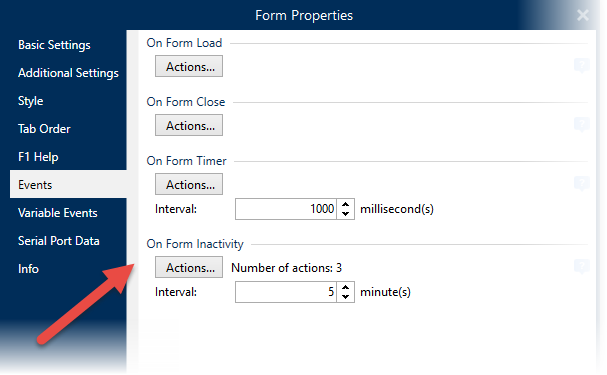The height and width of the screenshot is (375, 607).
Task: Decrease the timer interval milliseconds value
Action: point(346,214)
